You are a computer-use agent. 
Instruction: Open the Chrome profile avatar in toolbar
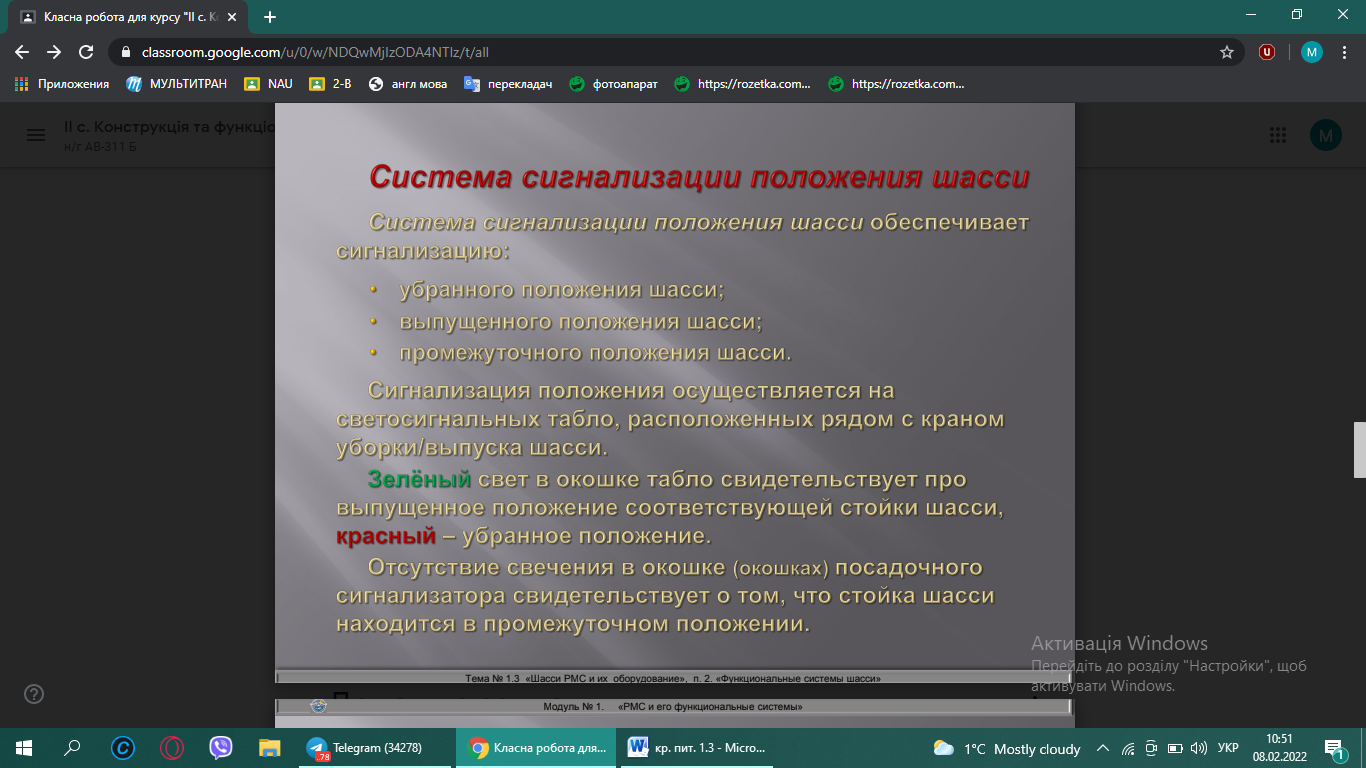pyautogui.click(x=1312, y=52)
